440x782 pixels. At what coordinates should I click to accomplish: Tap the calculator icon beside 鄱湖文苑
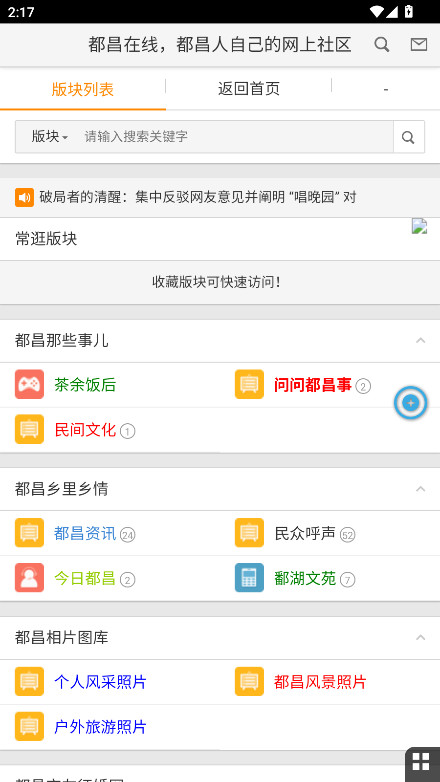(249, 578)
